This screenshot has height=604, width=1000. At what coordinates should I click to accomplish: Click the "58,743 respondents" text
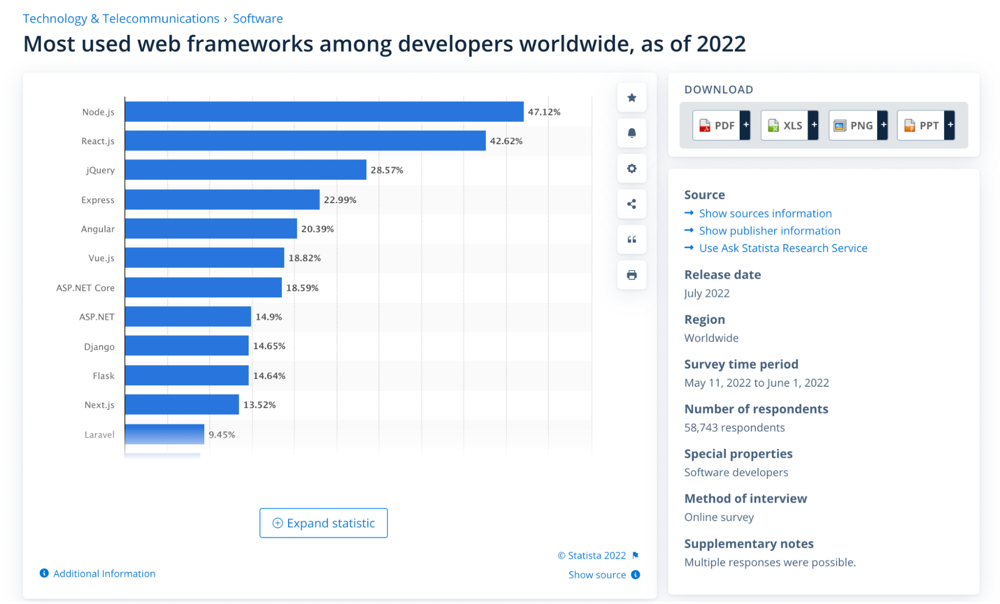click(735, 427)
